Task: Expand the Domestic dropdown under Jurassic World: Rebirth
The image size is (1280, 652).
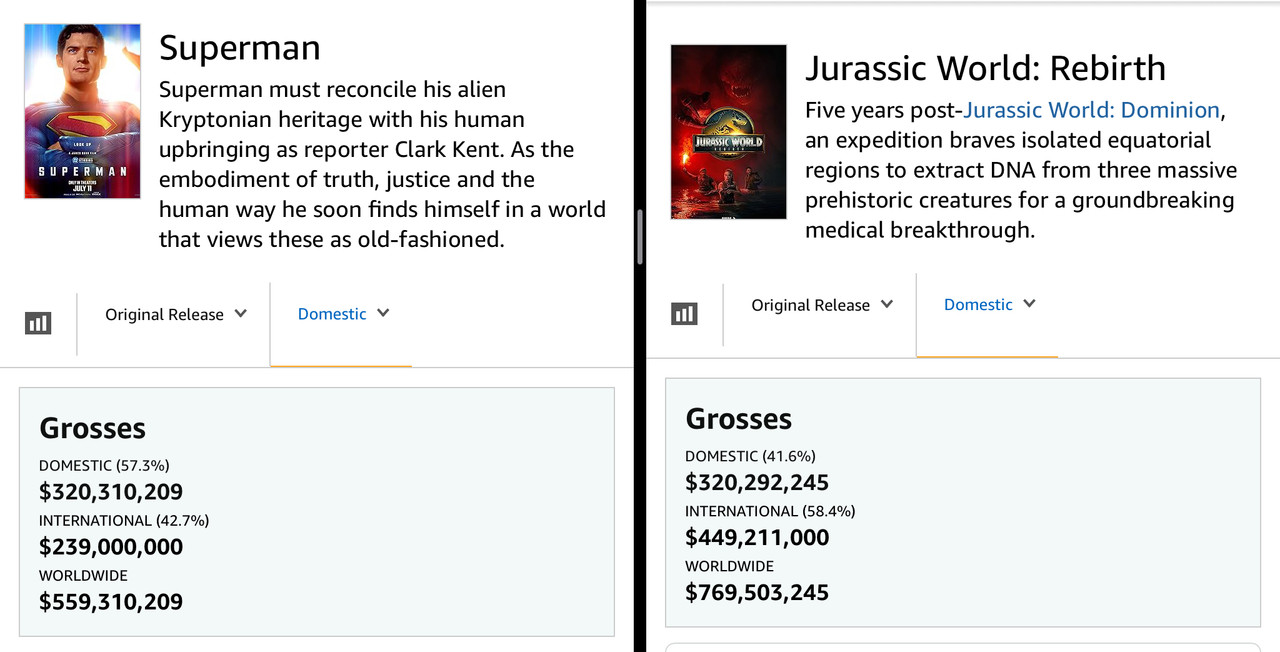Action: tap(989, 305)
